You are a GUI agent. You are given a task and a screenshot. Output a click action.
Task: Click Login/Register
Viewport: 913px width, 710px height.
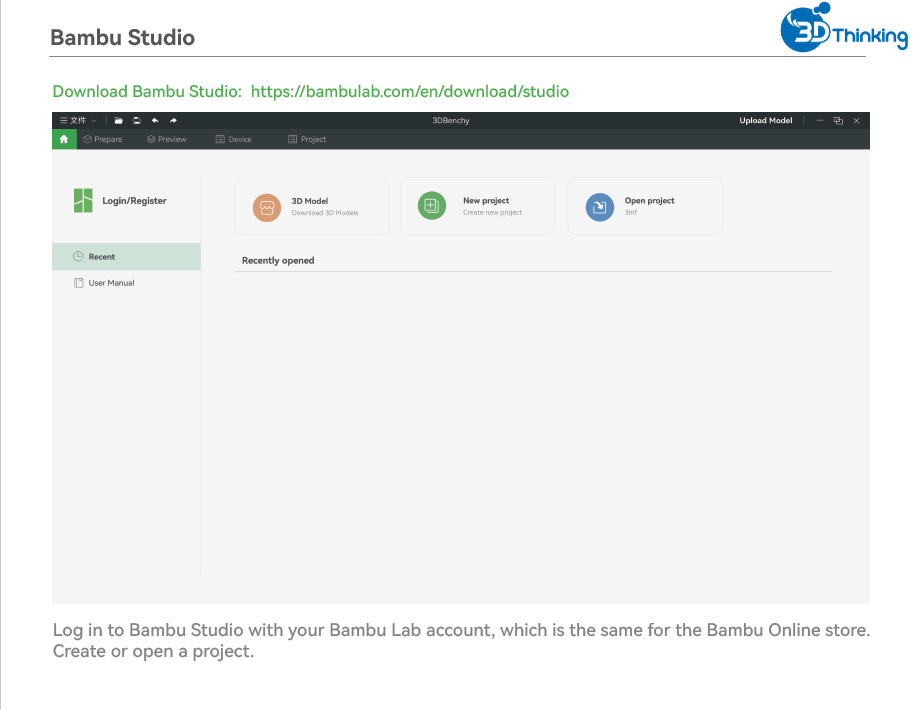pos(135,200)
